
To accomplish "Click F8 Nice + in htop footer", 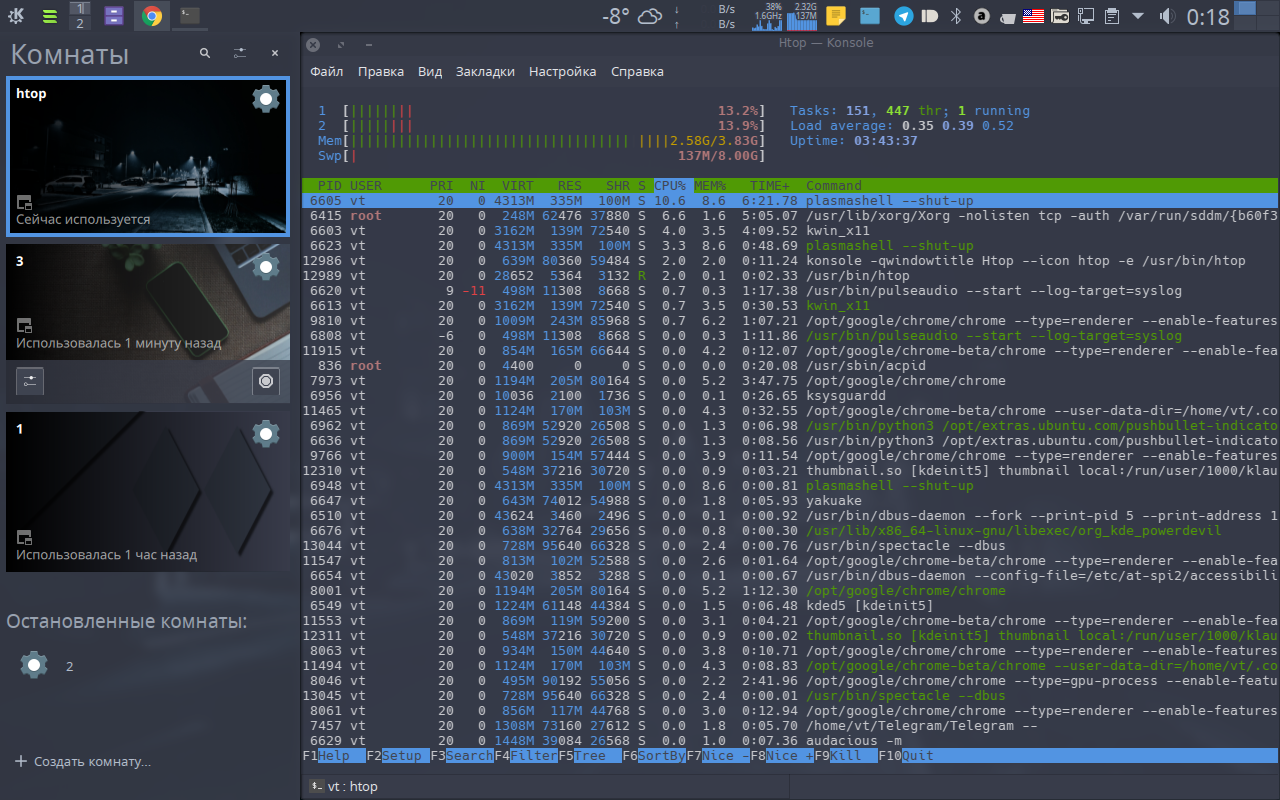I will (782, 756).
